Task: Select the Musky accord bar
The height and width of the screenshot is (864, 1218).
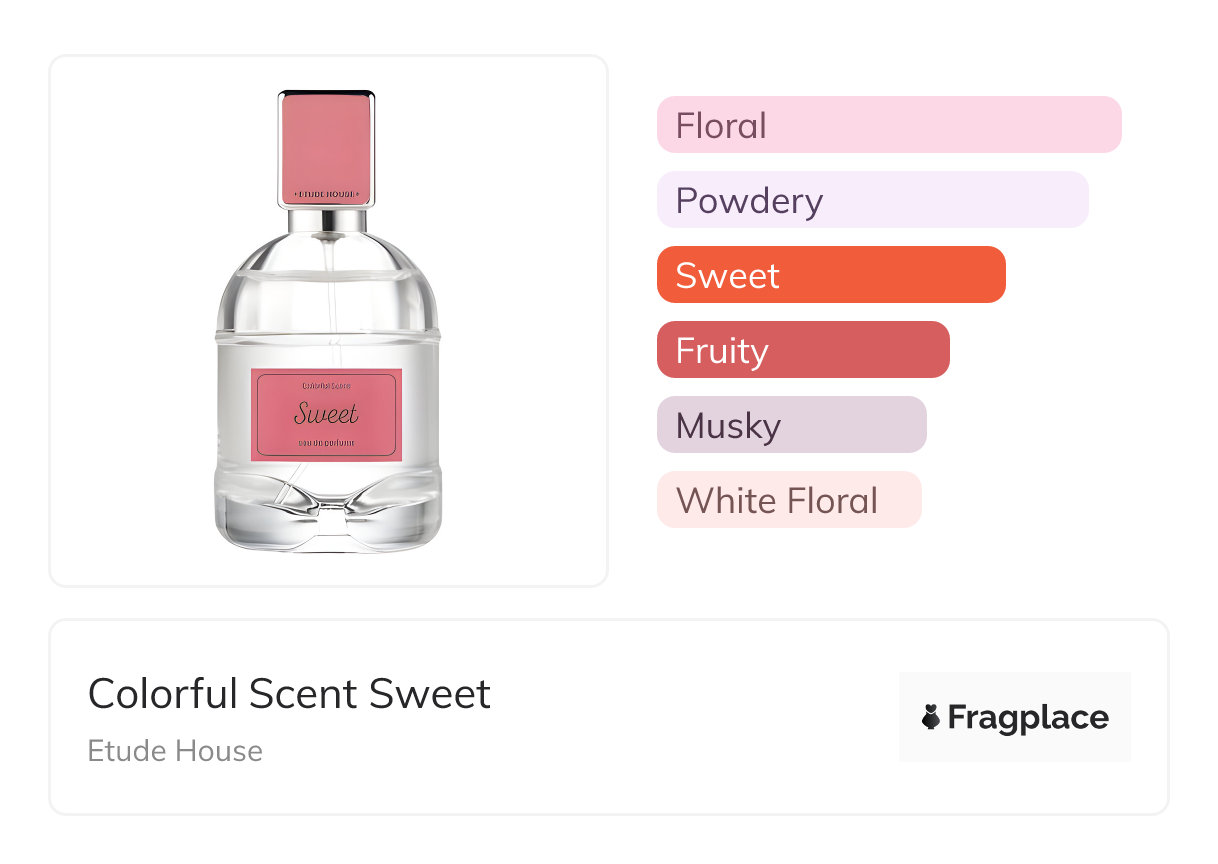Action: [791, 425]
